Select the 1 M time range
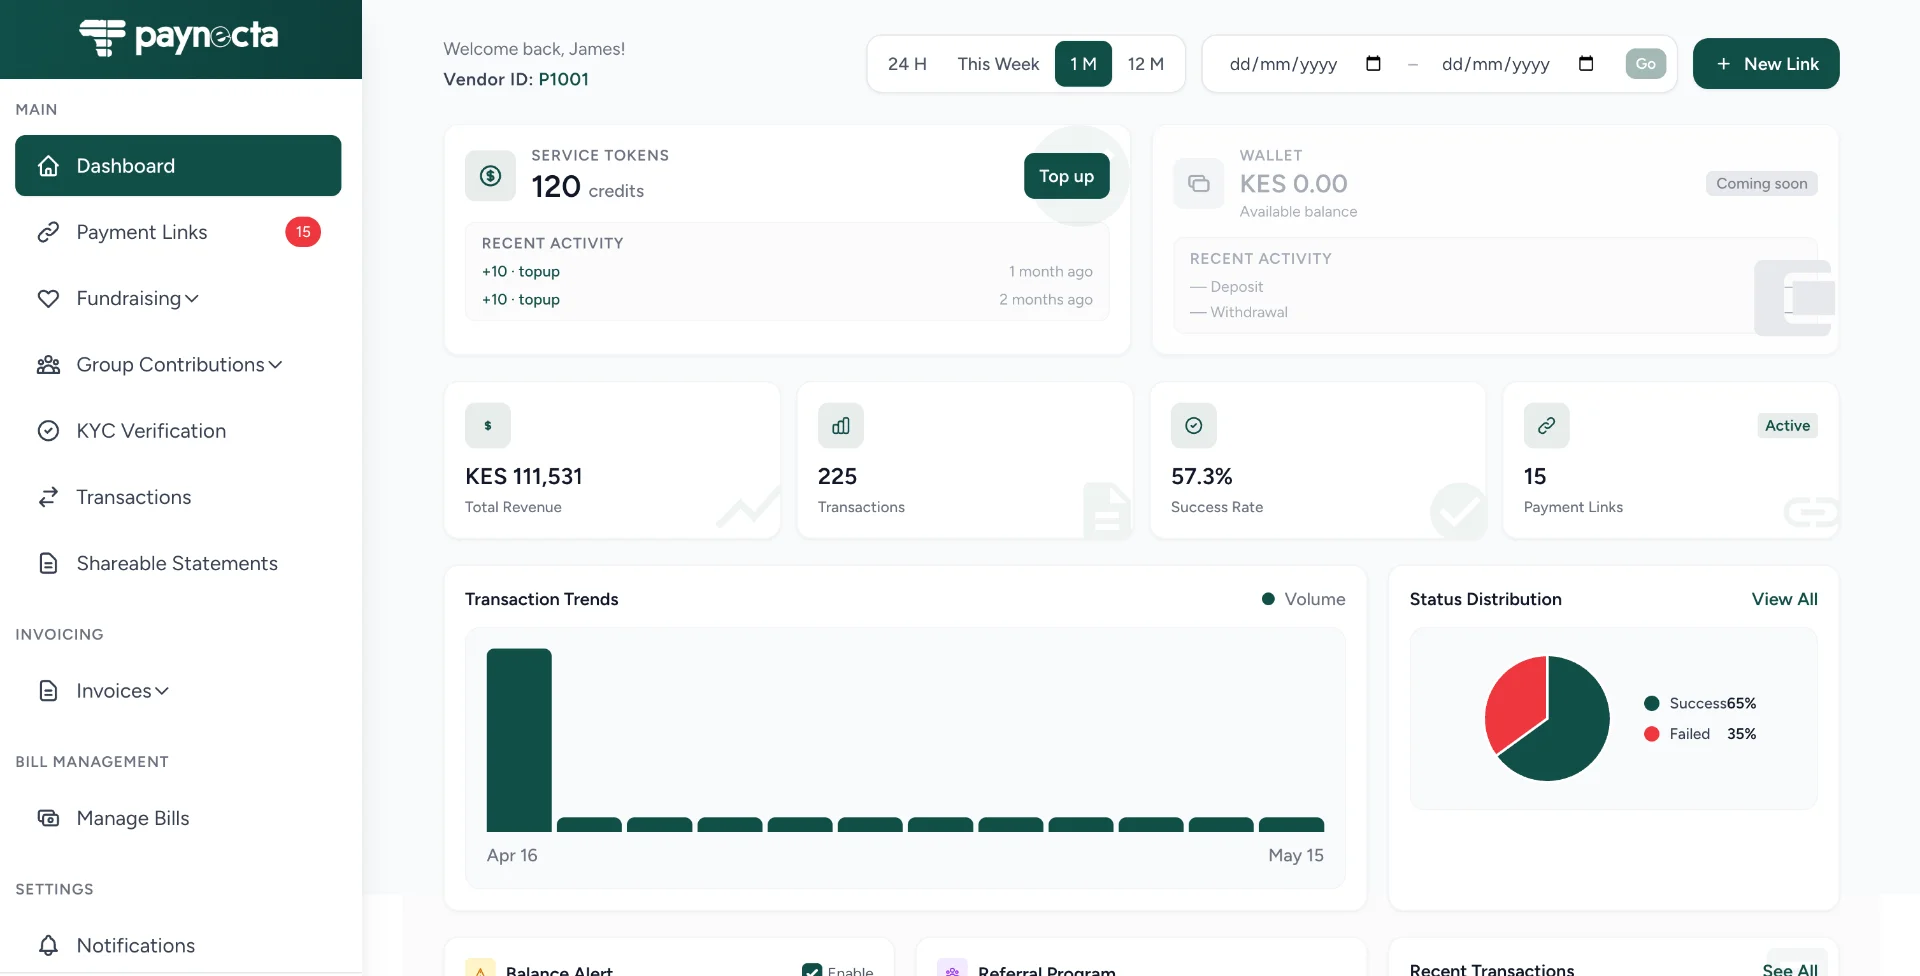The width and height of the screenshot is (1920, 976). [1083, 64]
